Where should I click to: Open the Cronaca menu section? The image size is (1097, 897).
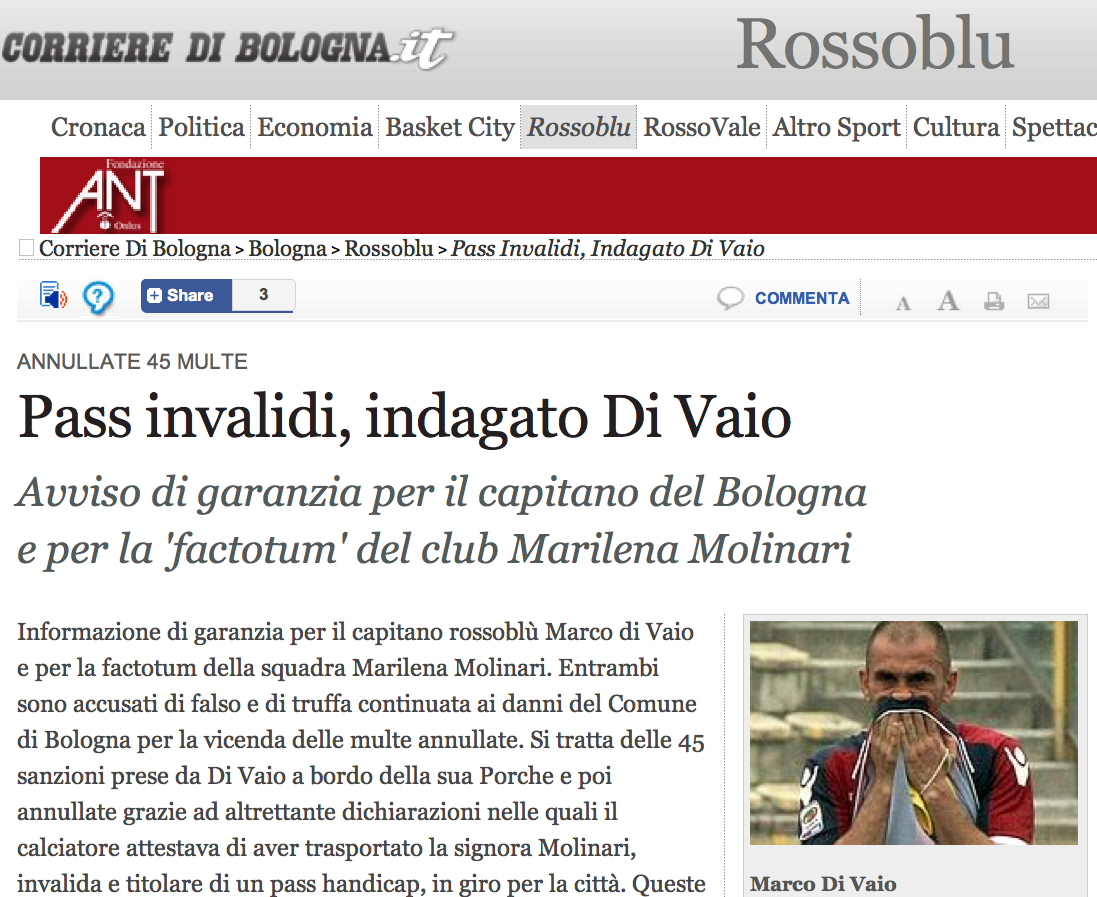[x=98, y=127]
